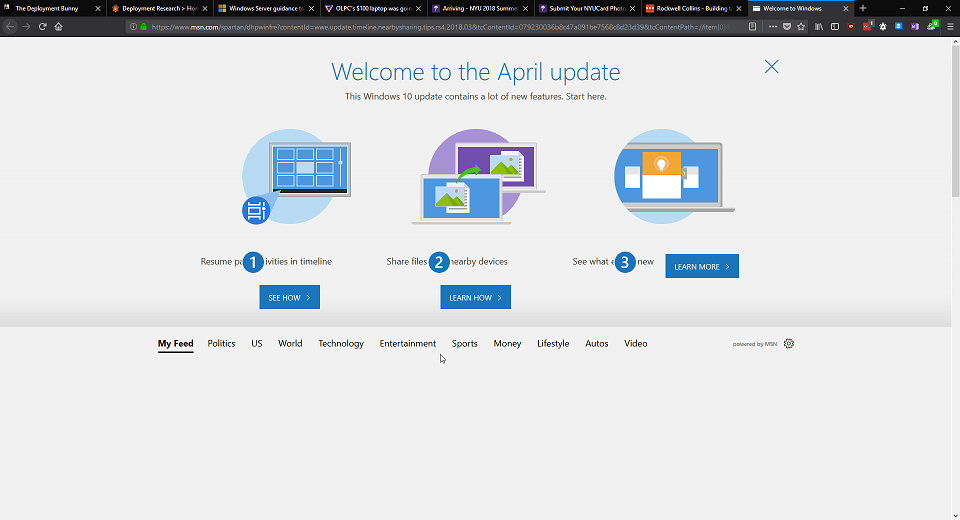Open the Library bookshelf icon
This screenshot has height=520, width=960.
[x=819, y=26]
